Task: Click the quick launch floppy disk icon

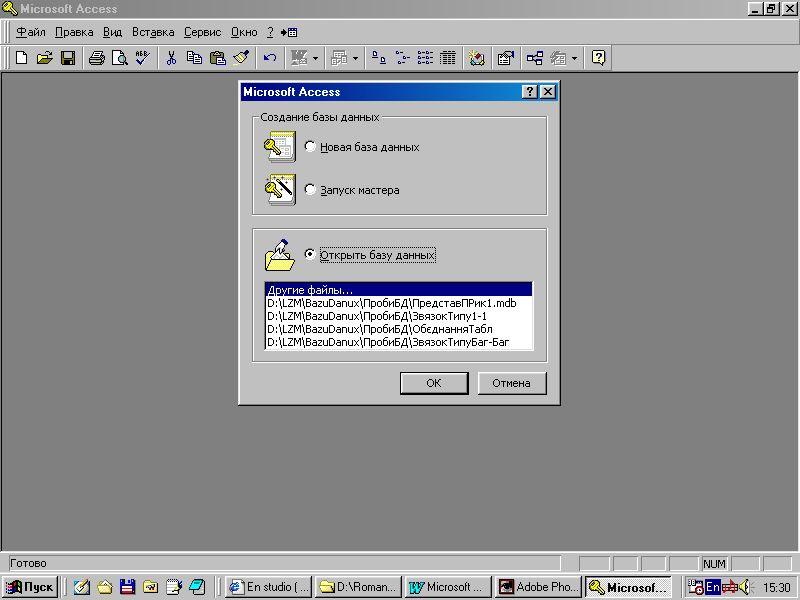Action: (x=128, y=587)
